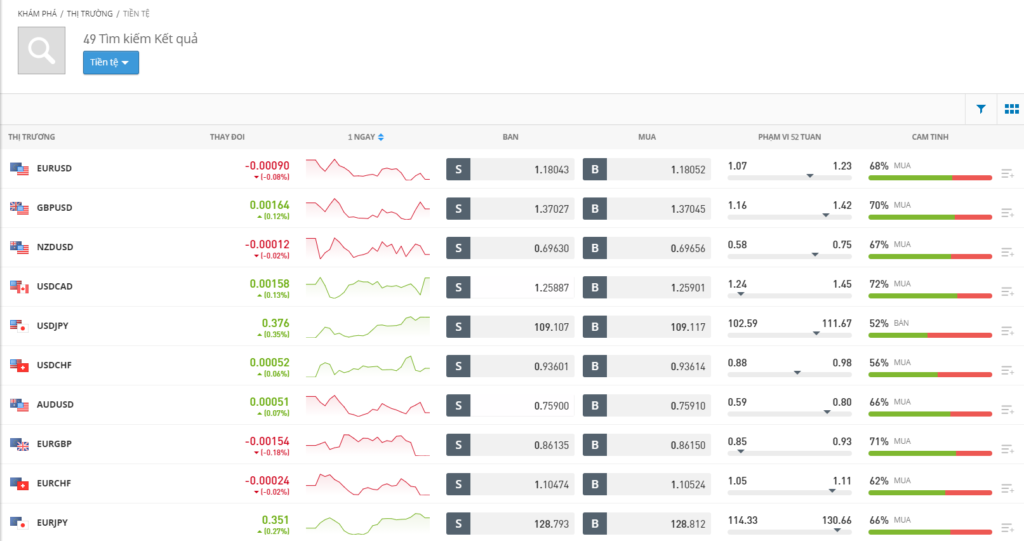Viewport: 1024px width, 541px height.
Task: Go to KHÁM PHÁ breadcrumb
Action: point(37,14)
